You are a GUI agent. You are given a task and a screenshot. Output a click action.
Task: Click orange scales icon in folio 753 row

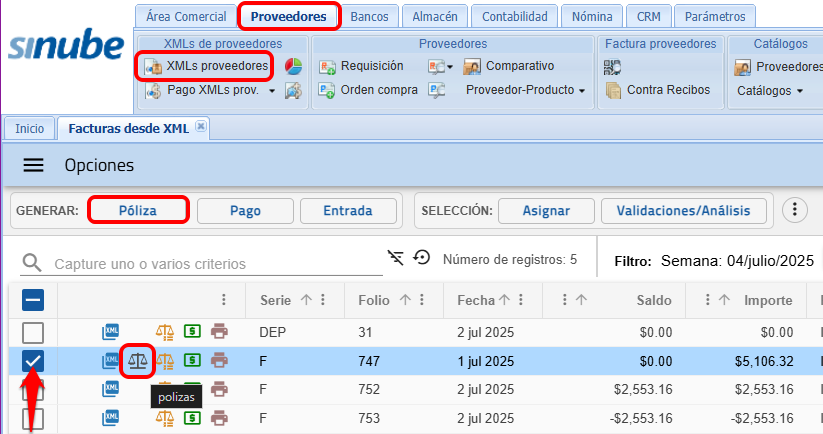(165, 418)
